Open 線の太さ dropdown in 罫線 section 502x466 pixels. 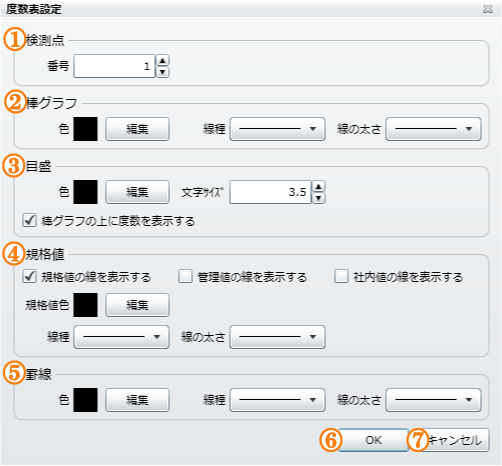tap(433, 400)
